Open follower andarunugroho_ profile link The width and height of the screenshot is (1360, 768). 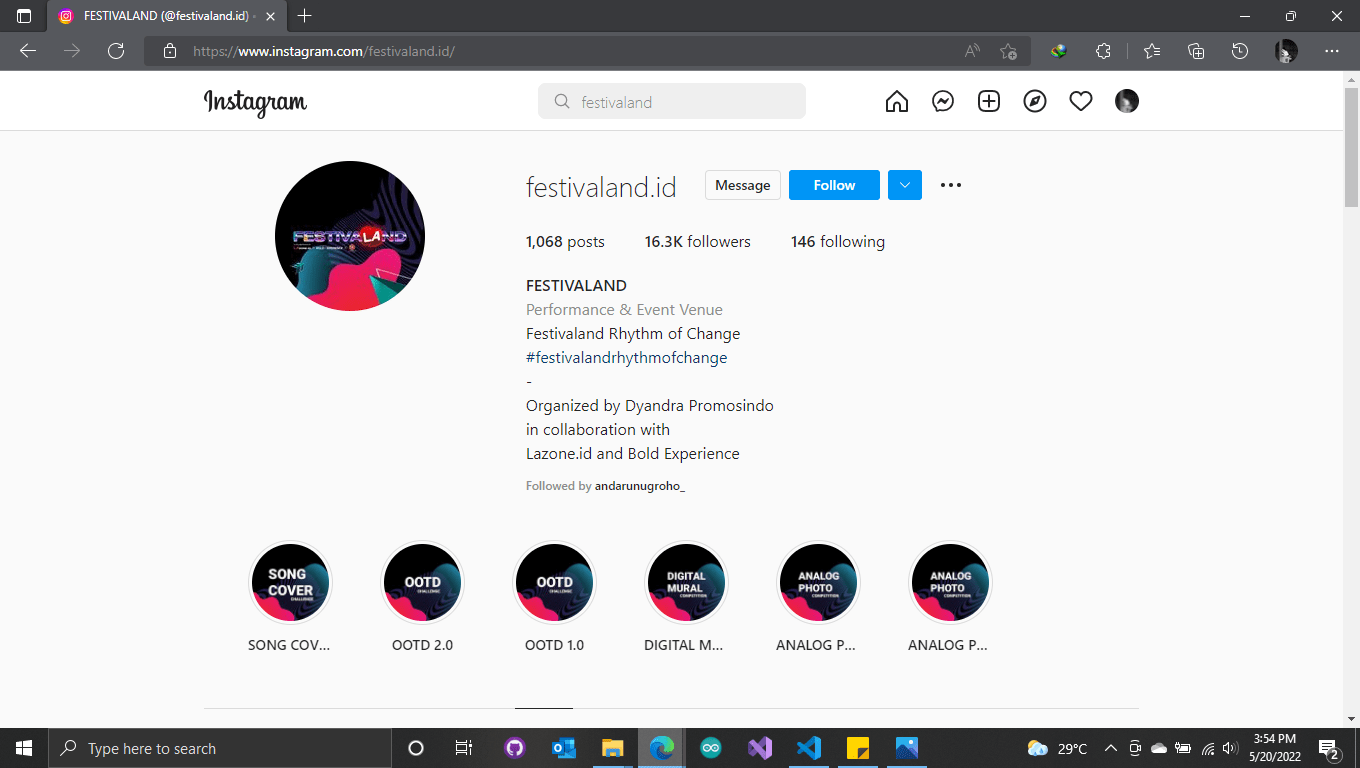pyautogui.click(x=639, y=486)
